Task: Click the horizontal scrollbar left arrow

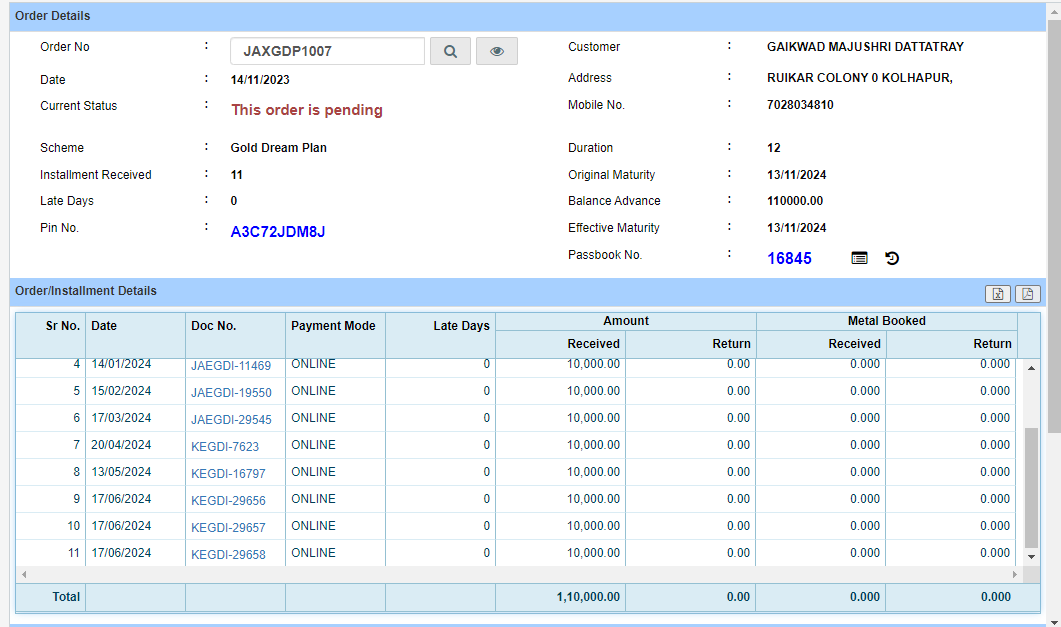Action: pyautogui.click(x=24, y=574)
